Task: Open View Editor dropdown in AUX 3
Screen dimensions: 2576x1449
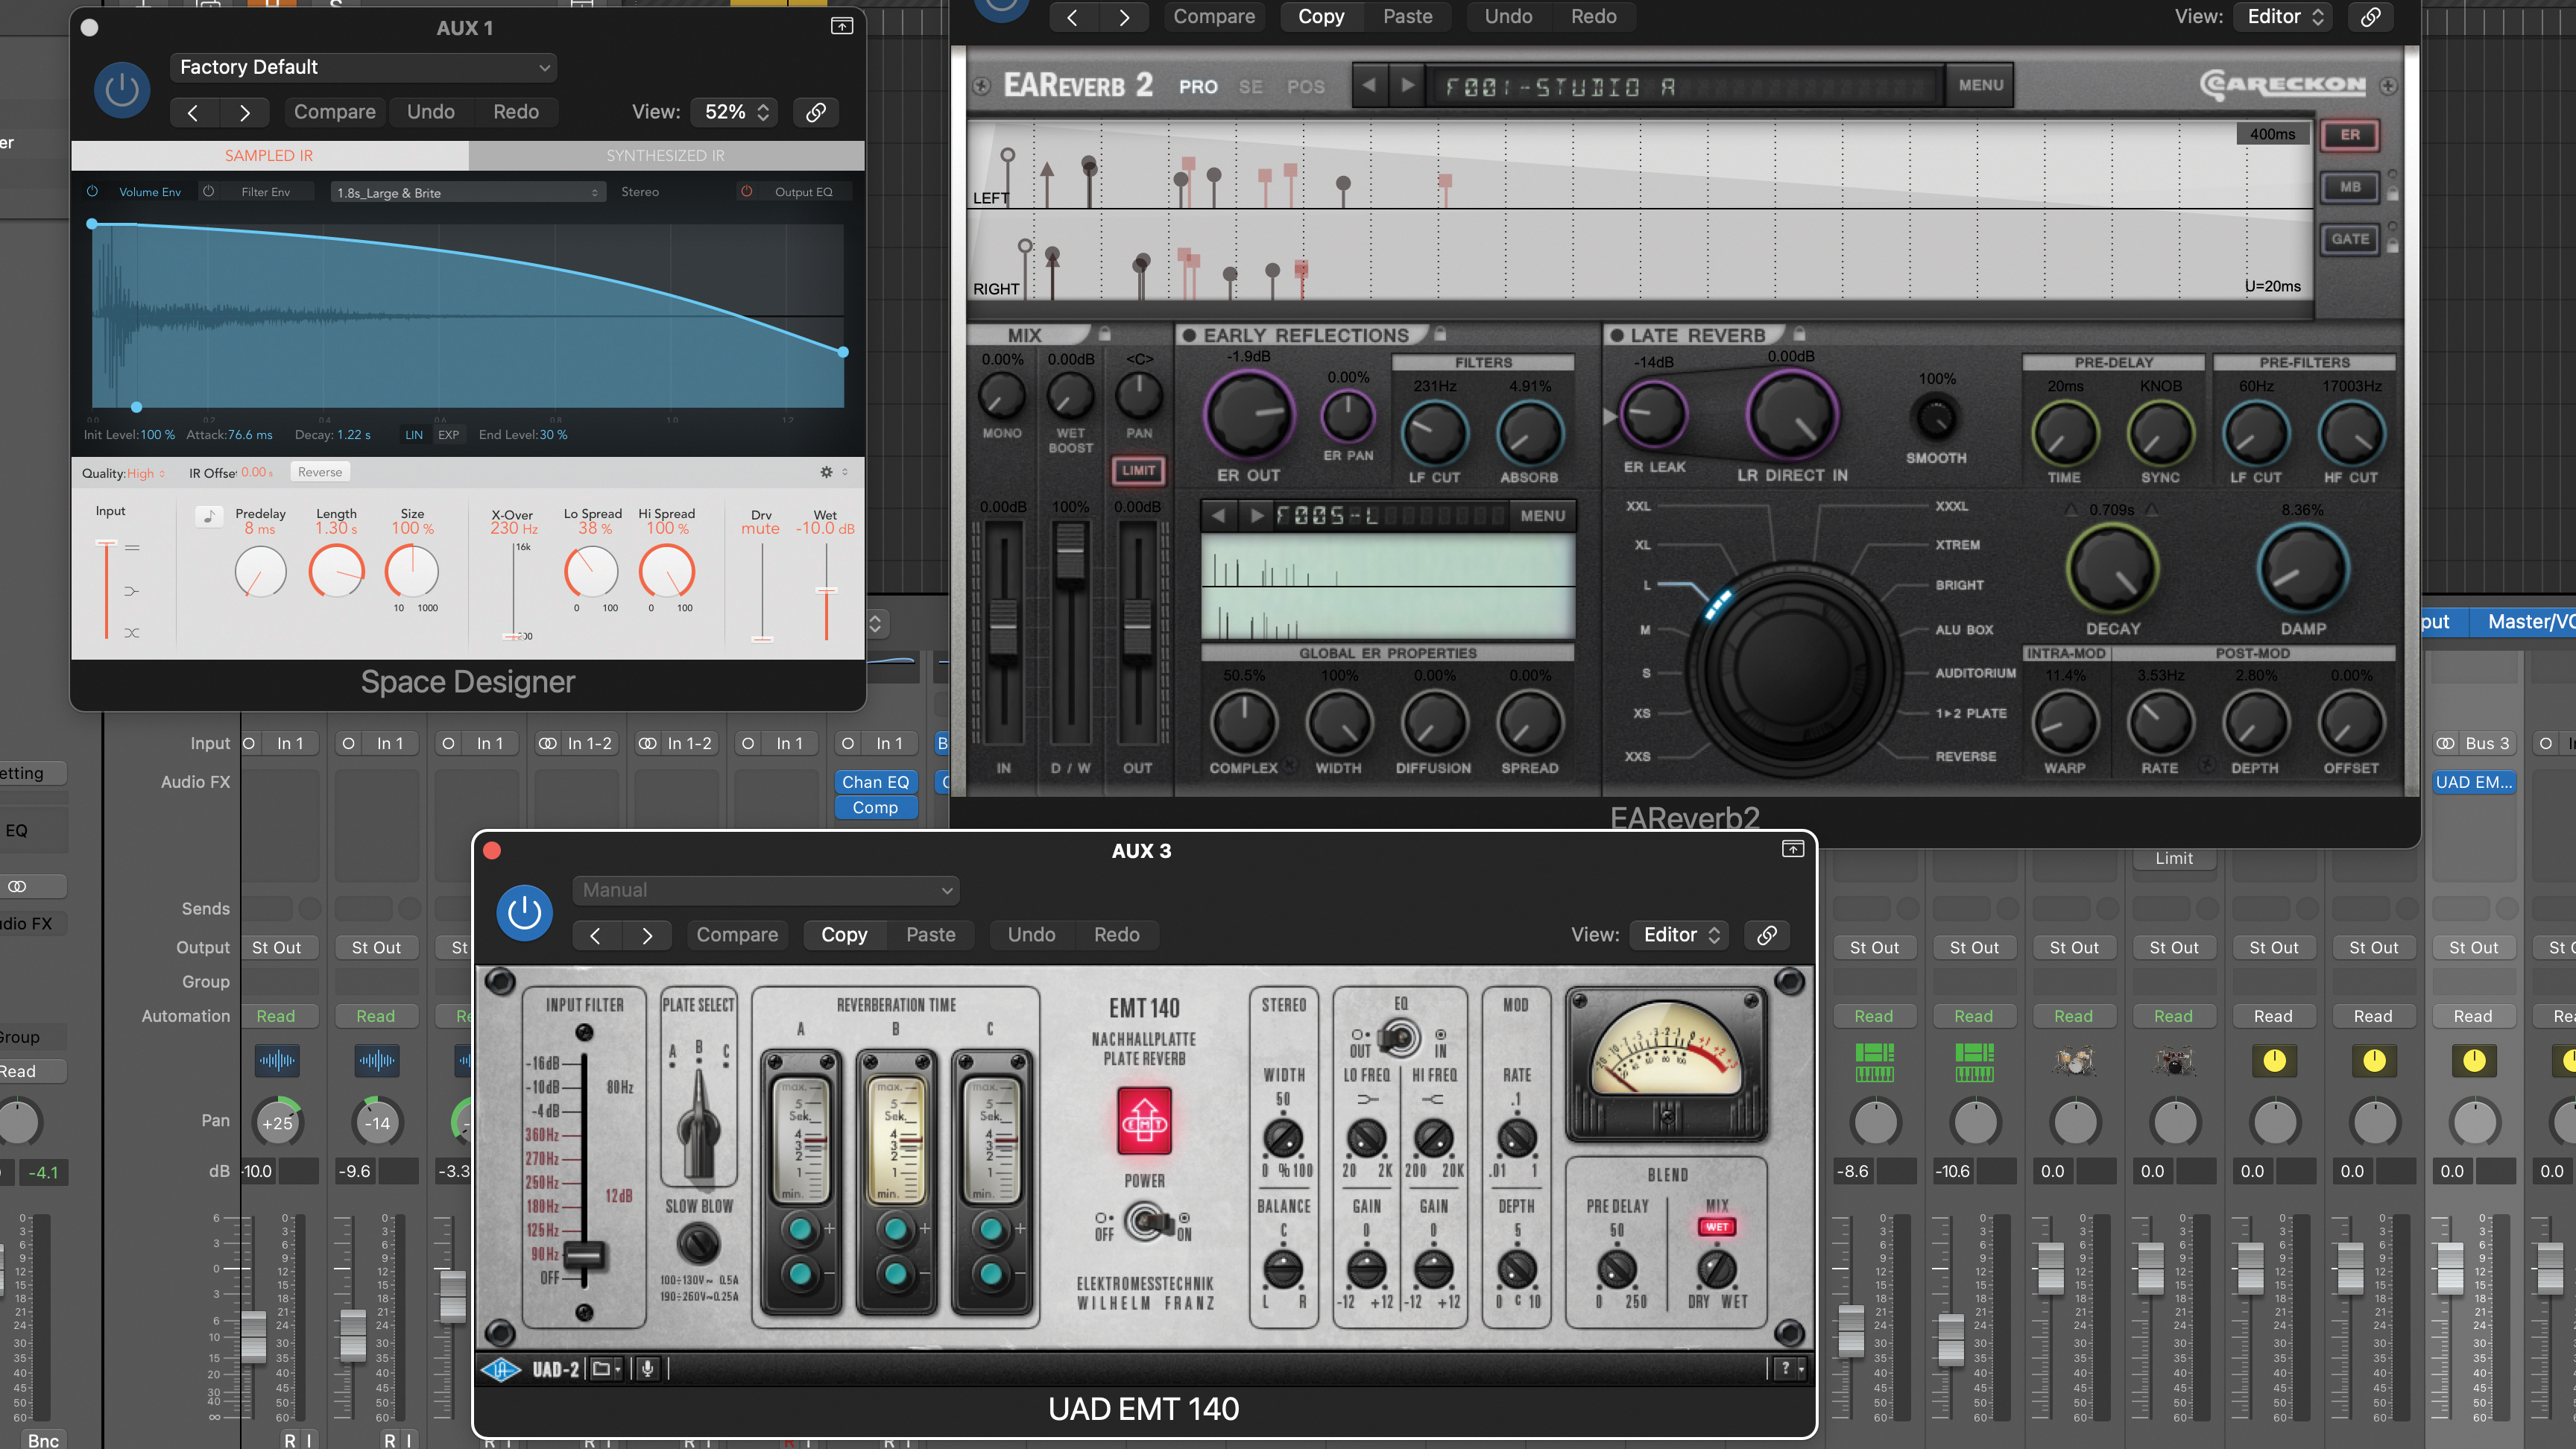Action: pos(1680,934)
